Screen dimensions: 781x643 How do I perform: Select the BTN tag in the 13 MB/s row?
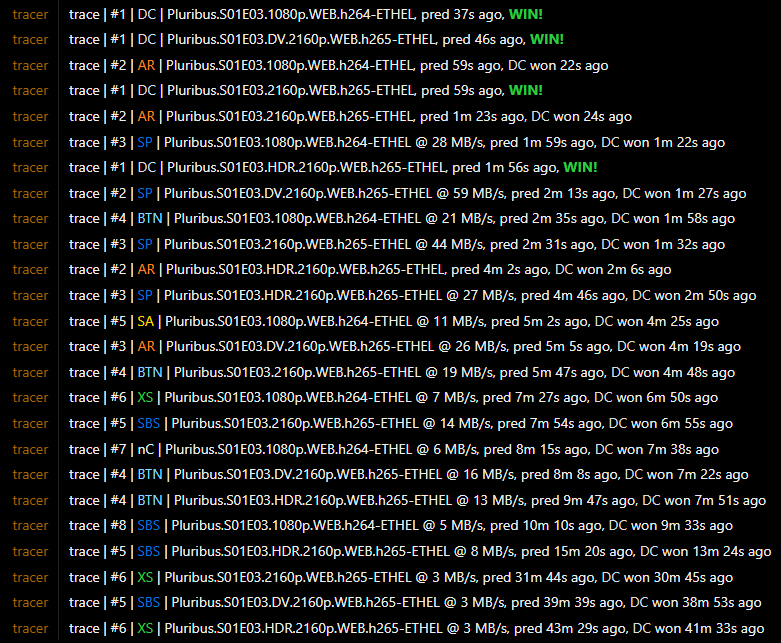150,500
